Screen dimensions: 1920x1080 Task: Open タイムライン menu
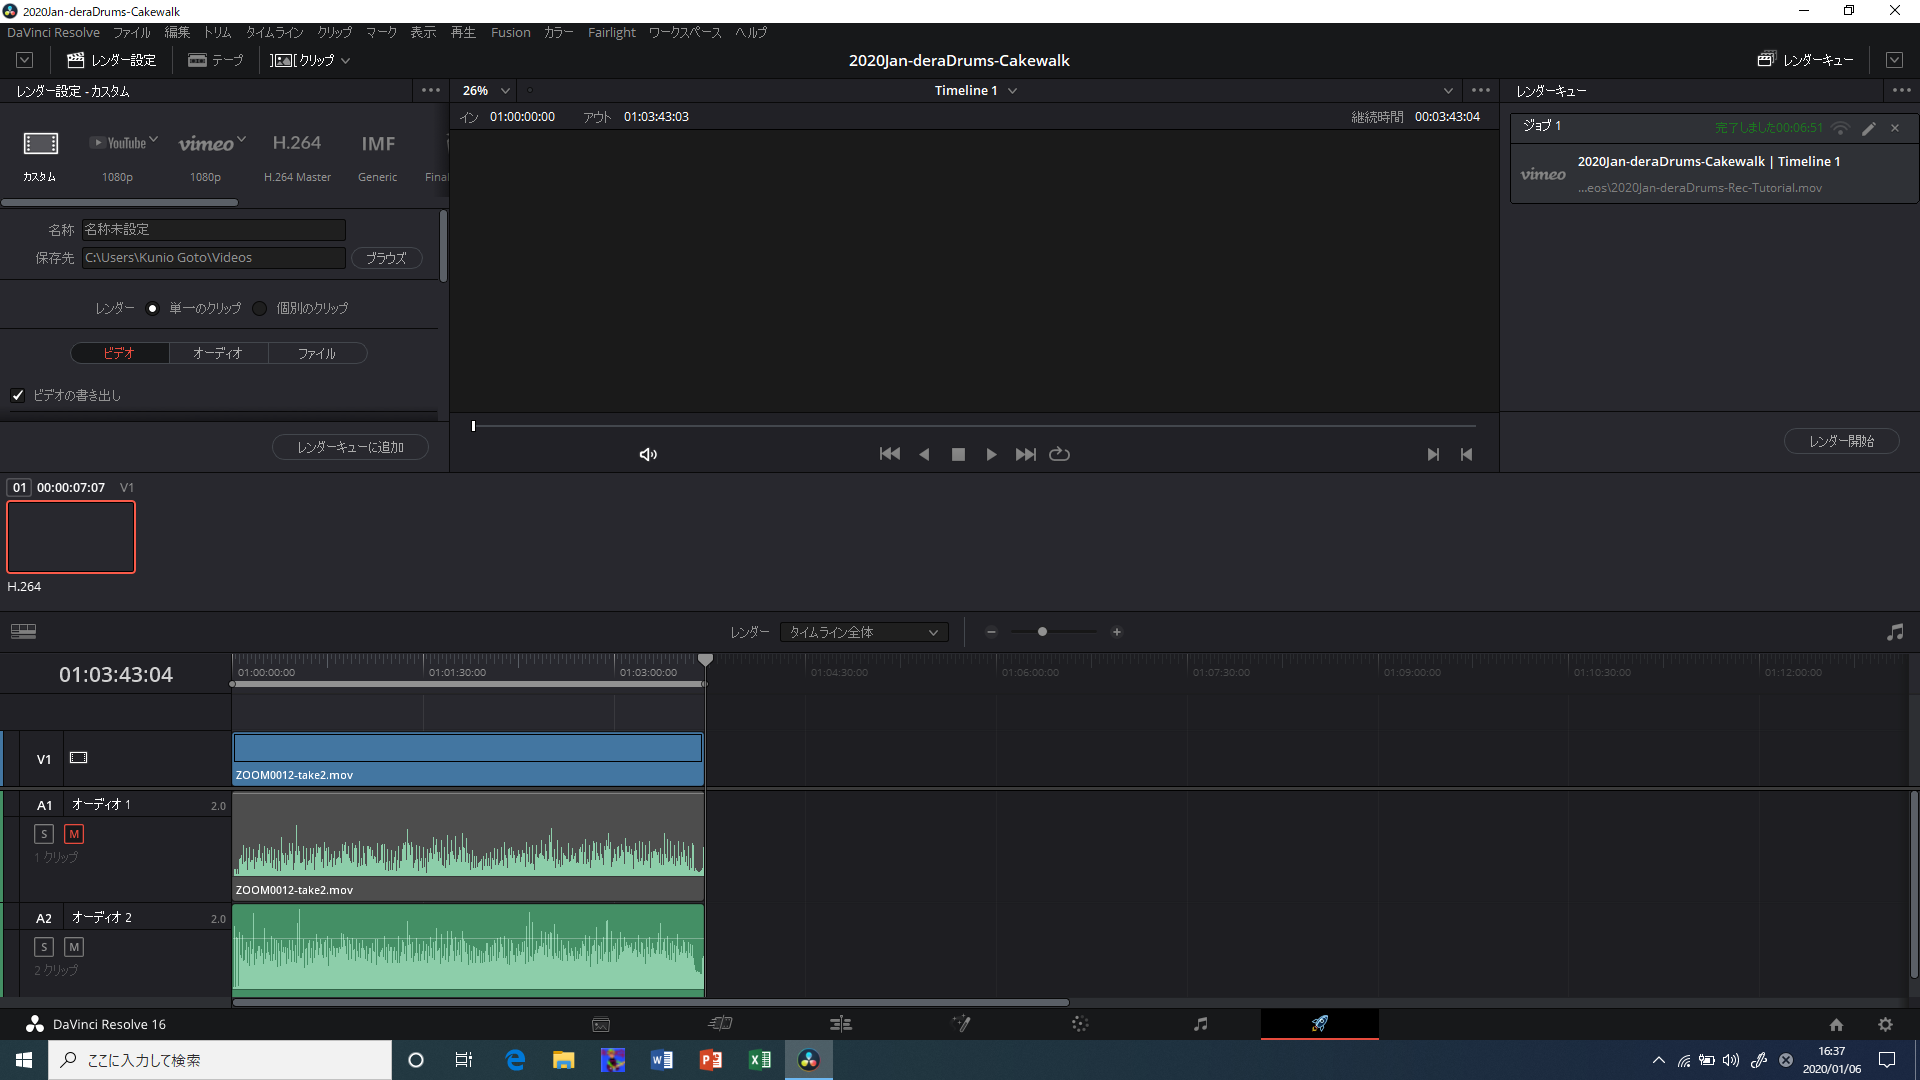[x=274, y=32]
